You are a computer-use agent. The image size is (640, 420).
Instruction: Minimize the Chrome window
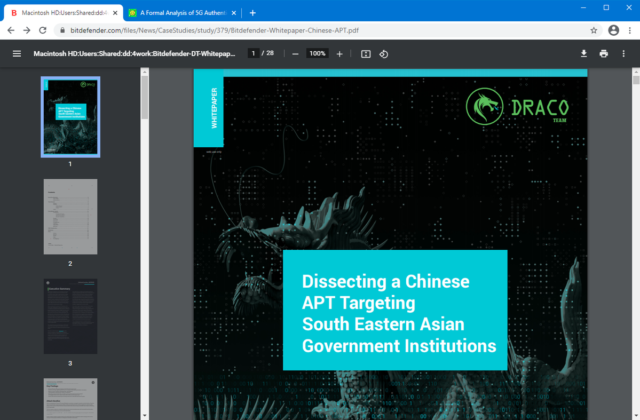click(583, 8)
